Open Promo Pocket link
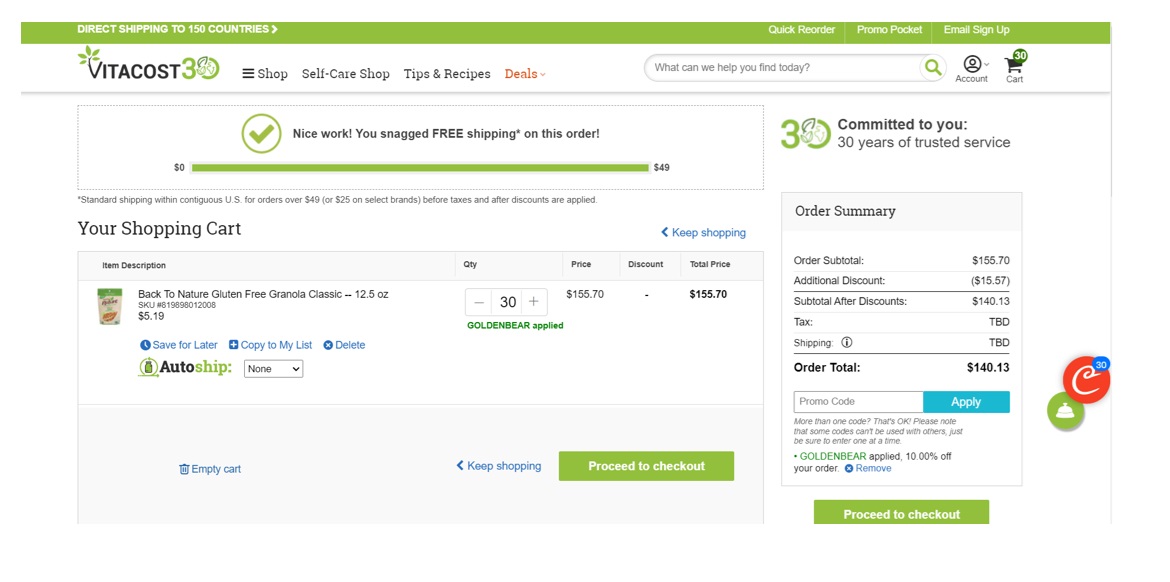 [x=889, y=30]
